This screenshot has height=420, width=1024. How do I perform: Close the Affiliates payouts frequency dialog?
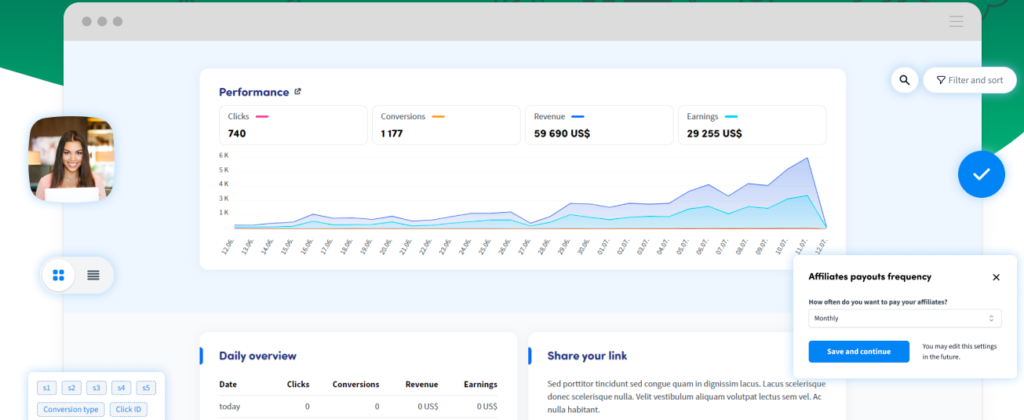click(996, 277)
